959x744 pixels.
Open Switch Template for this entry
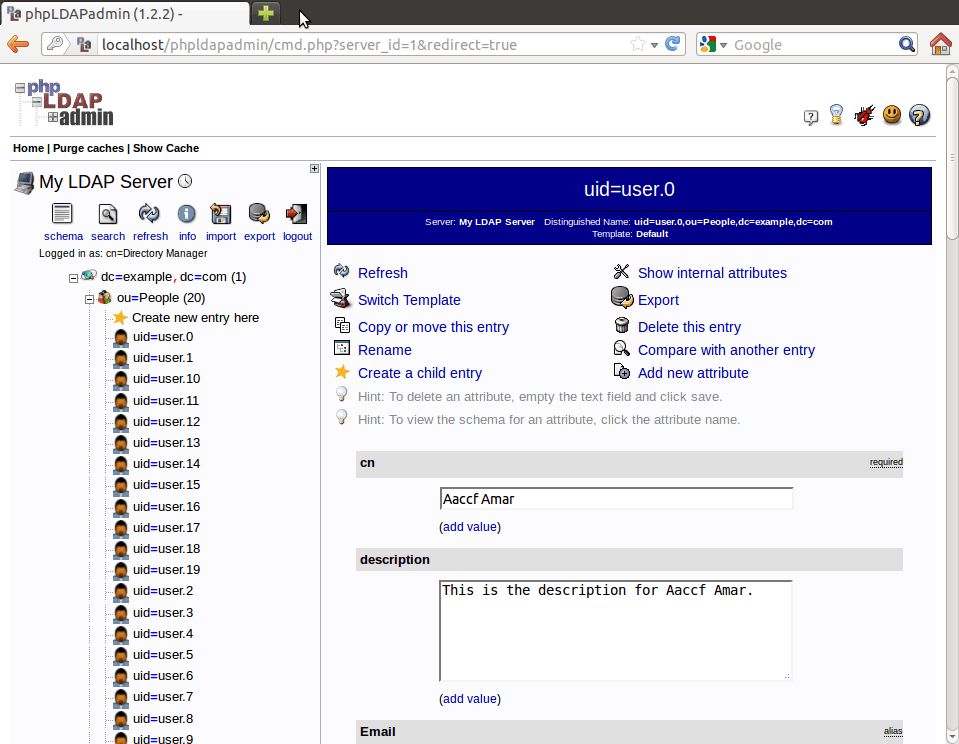409,299
